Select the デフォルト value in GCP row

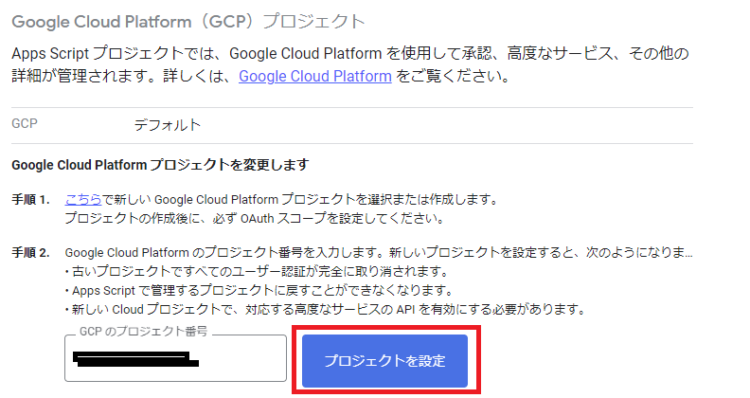point(167,125)
